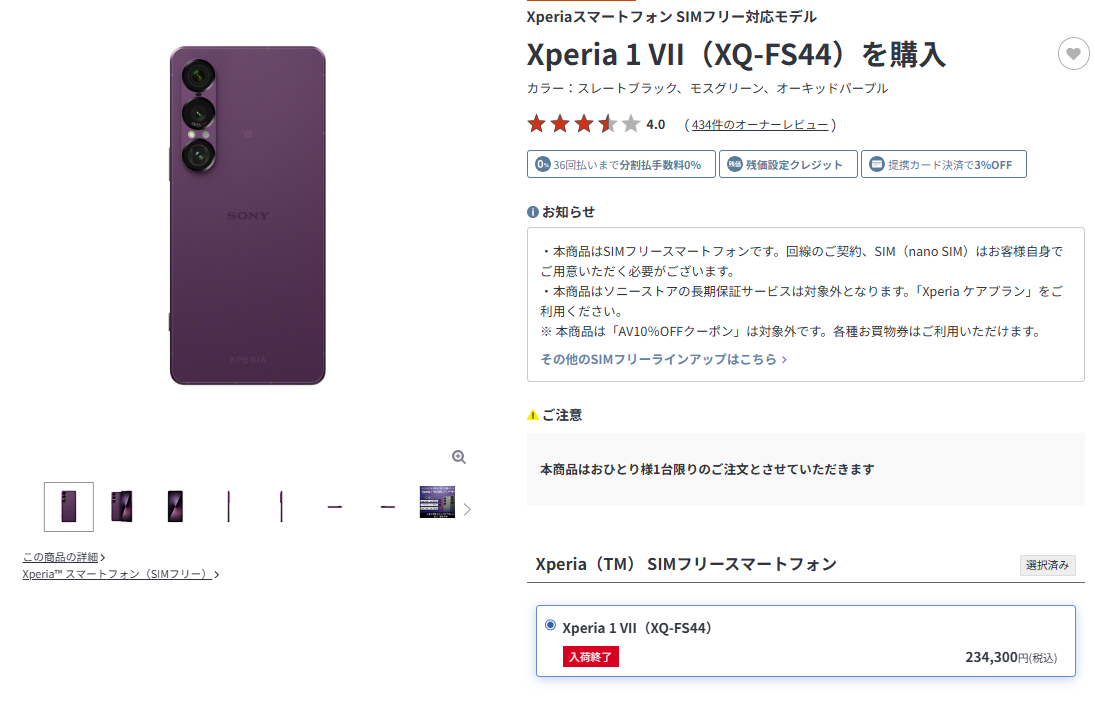Click the large purple Xperia product image
Viewport: 1095px width, 702px height.
point(247,215)
